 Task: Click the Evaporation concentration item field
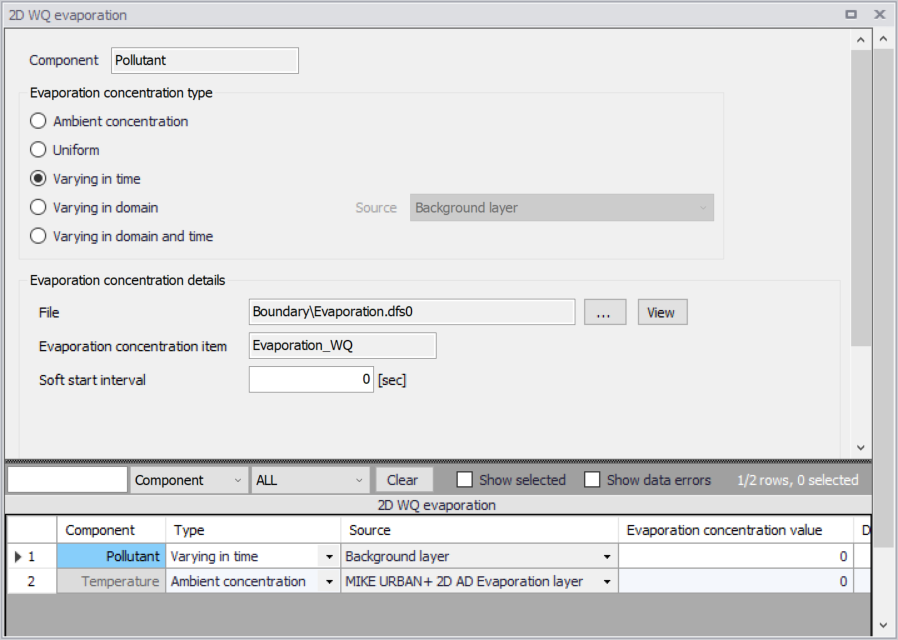(342, 346)
